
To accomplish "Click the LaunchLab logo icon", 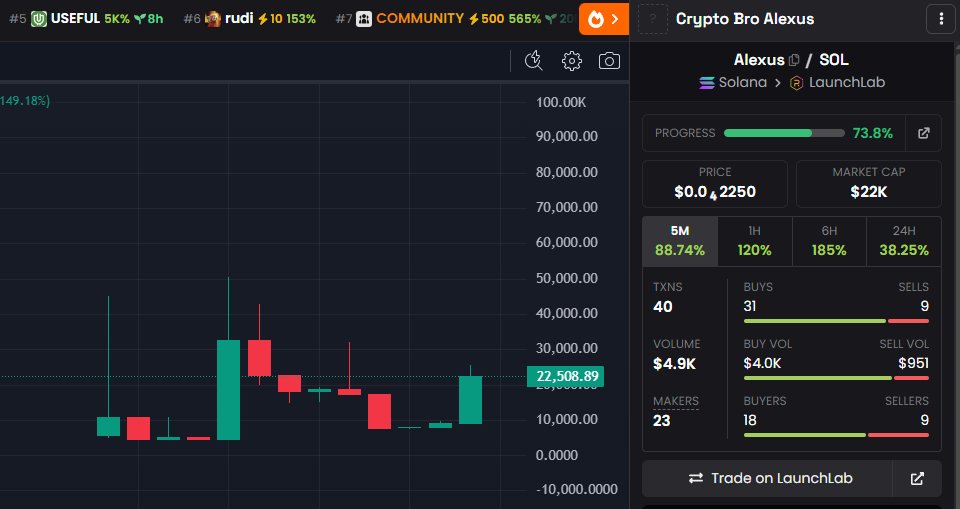I will click(x=796, y=83).
